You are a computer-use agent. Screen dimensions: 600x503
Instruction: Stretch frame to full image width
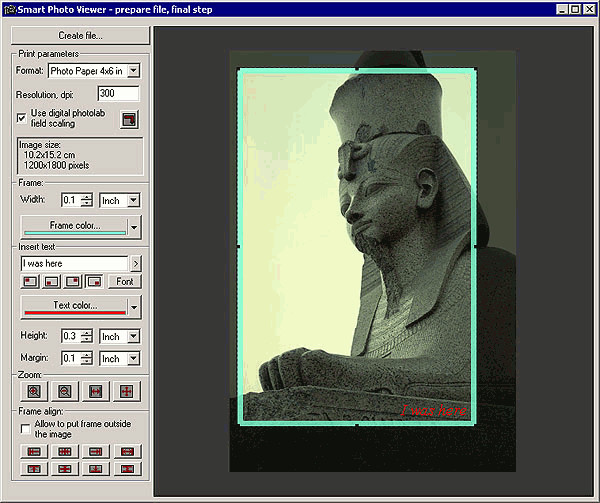[x=127, y=451]
